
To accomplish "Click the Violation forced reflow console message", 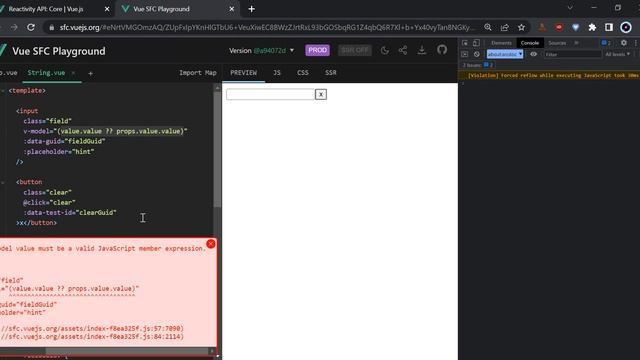I will pos(549,76).
